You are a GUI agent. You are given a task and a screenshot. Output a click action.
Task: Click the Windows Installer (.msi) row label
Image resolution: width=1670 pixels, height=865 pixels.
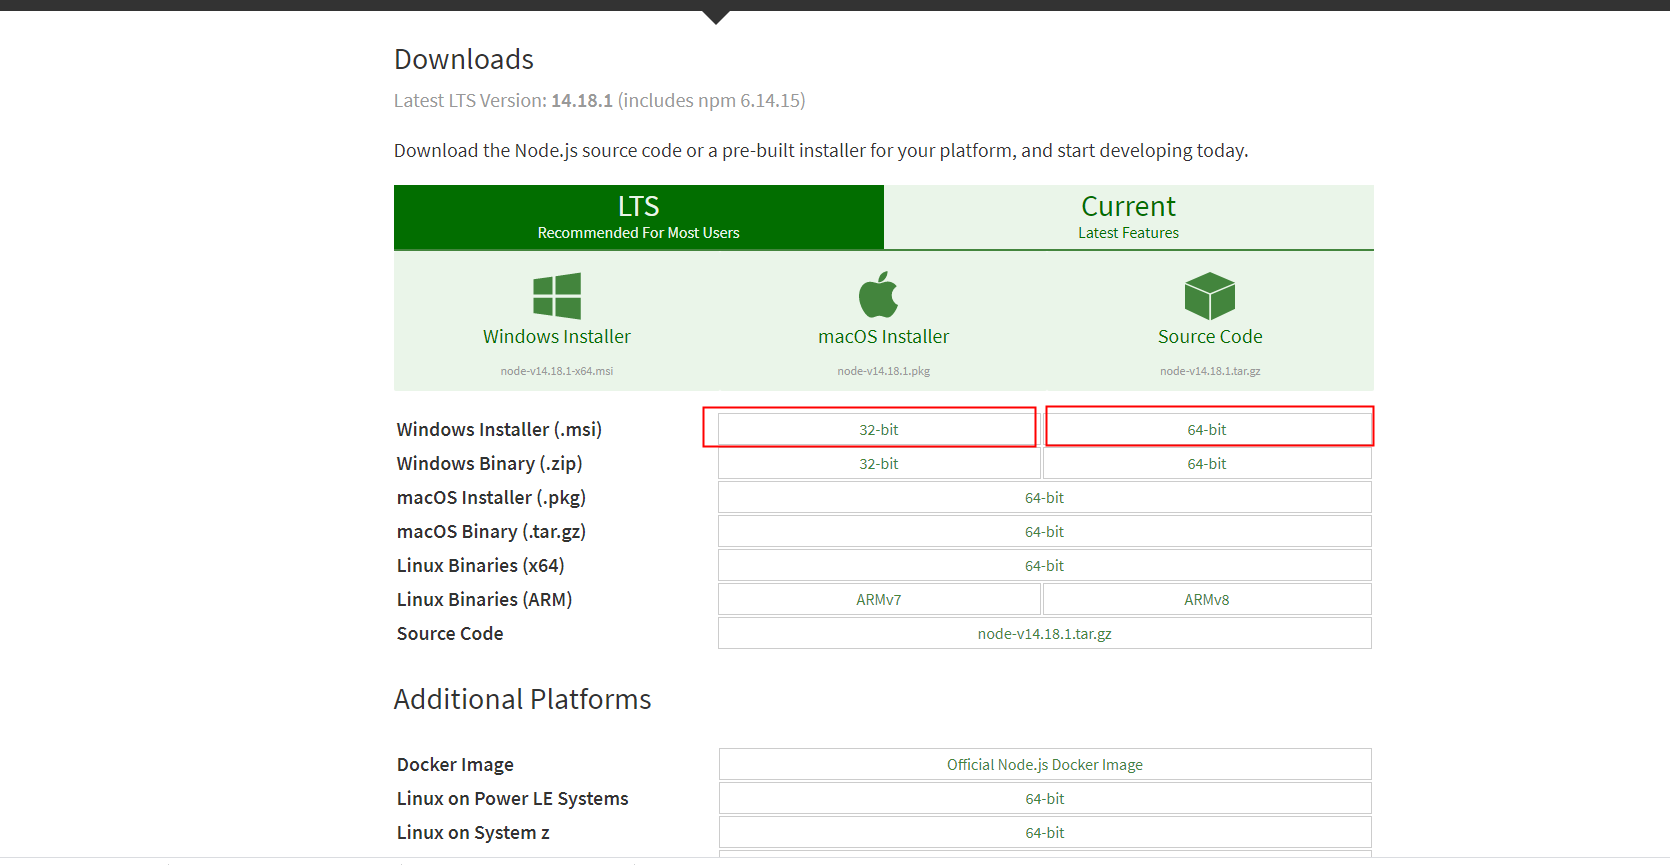click(499, 430)
